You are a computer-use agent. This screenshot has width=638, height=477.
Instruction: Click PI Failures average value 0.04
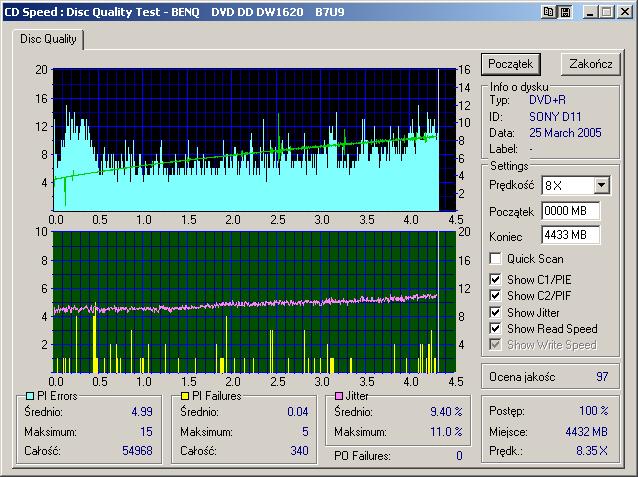coord(297,411)
